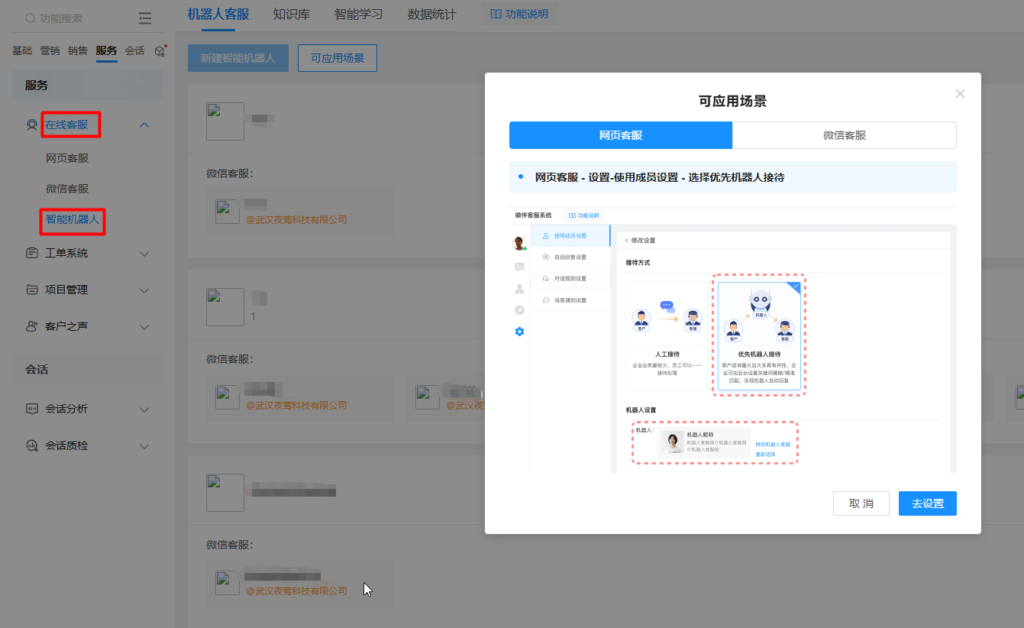This screenshot has height=628, width=1024.
Task: Click the 客户之声 person icon
Action: (32, 326)
